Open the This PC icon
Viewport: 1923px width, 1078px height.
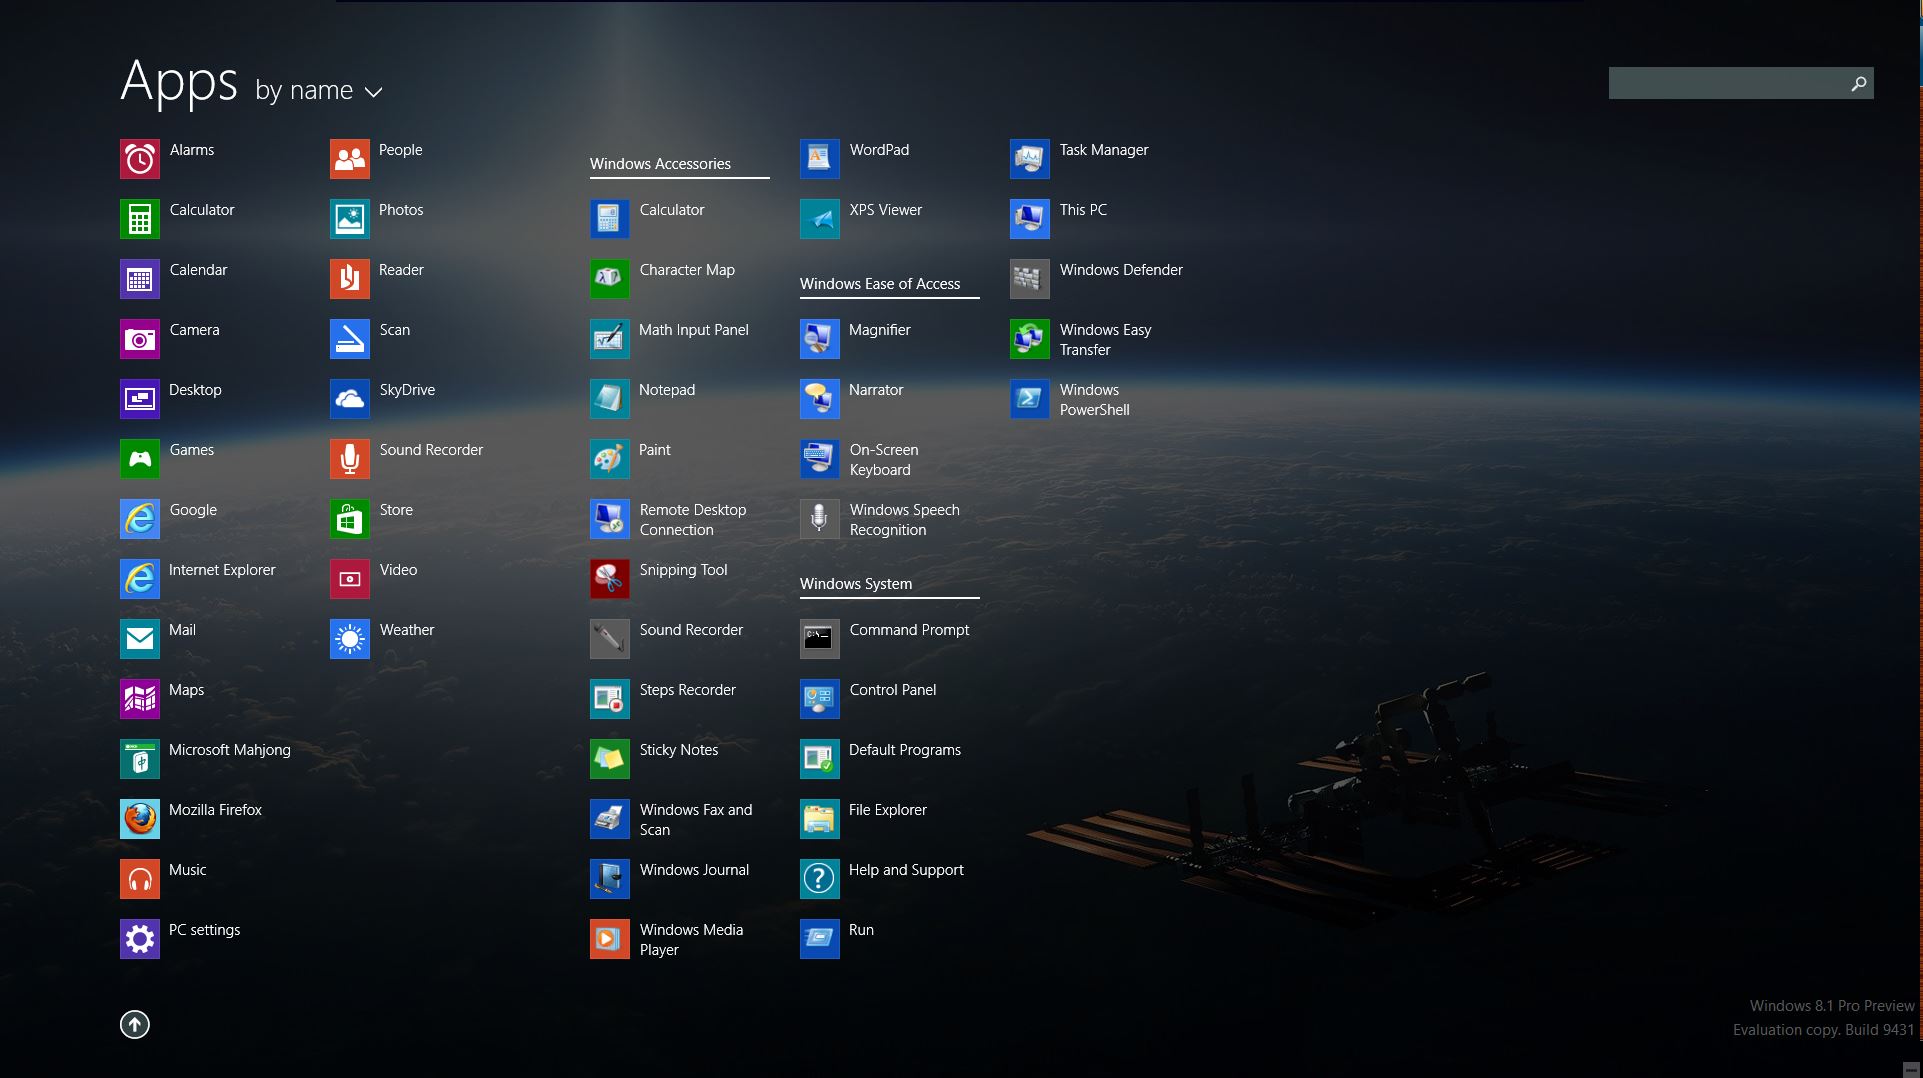(x=1030, y=219)
